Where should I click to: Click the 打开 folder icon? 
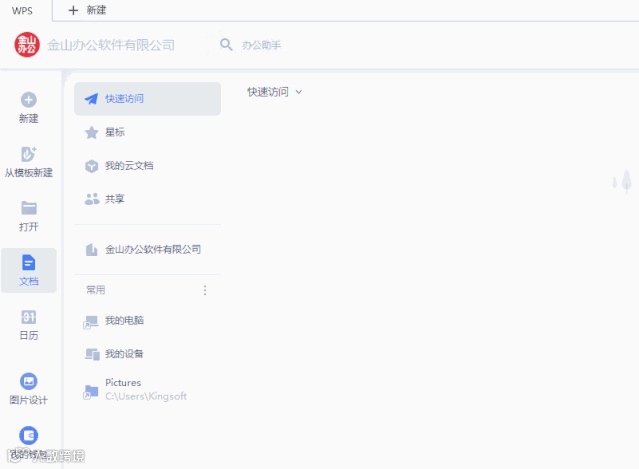(x=29, y=208)
